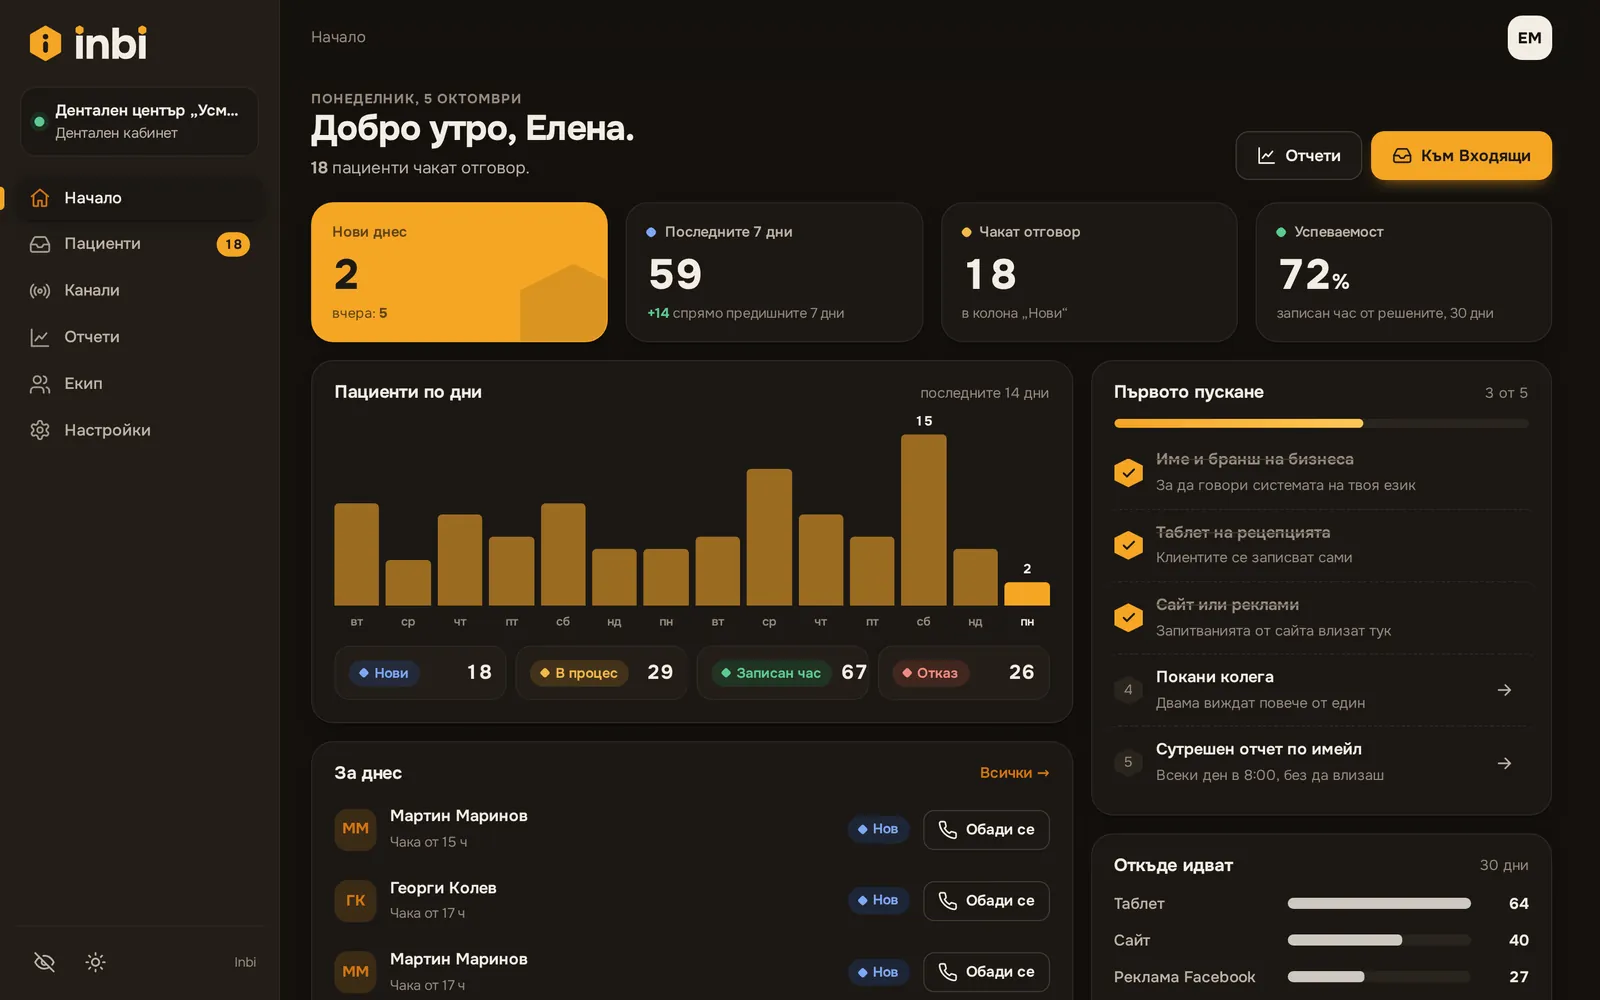Screen dimensions: 1600x1000
Task: Click the inbi logo icon
Action: point(45,43)
